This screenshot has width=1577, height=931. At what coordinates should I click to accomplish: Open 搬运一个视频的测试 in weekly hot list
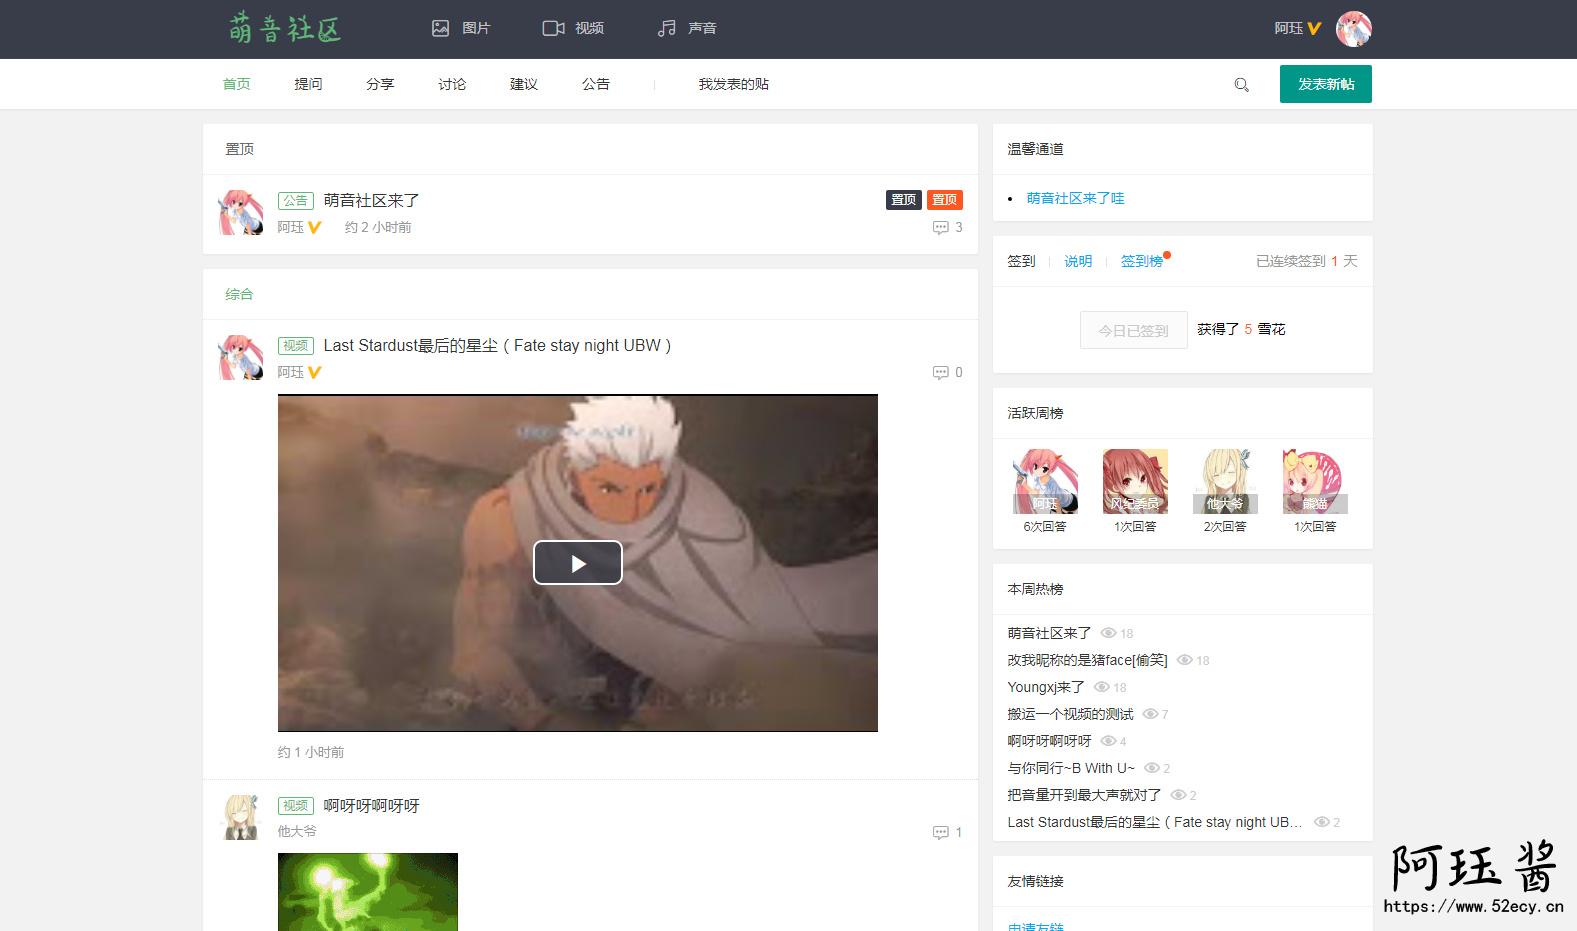click(x=1070, y=714)
